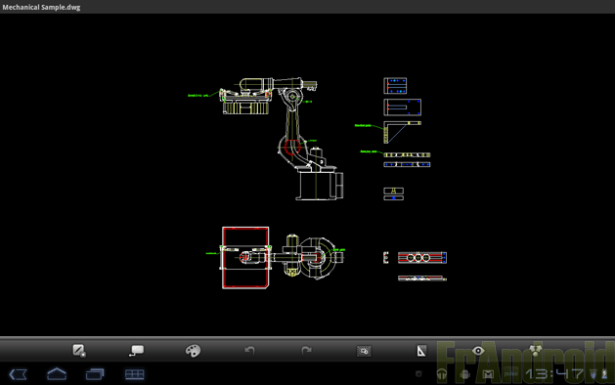Open the 13:47 clock status panel
Image resolution: width=615 pixels, height=385 pixels.
pyautogui.click(x=554, y=374)
